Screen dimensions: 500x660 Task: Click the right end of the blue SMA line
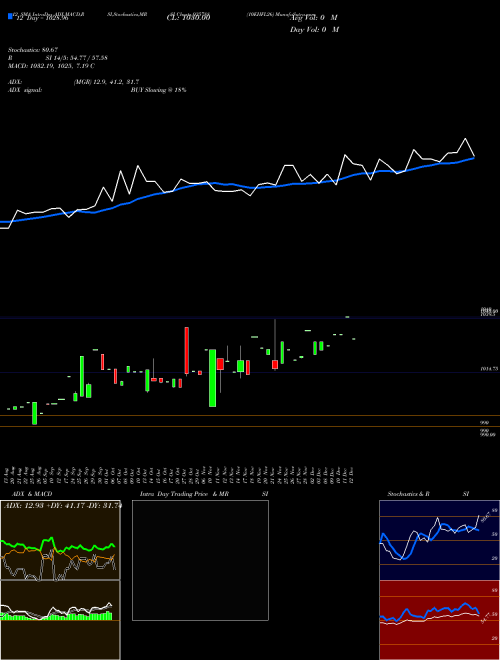474,158
